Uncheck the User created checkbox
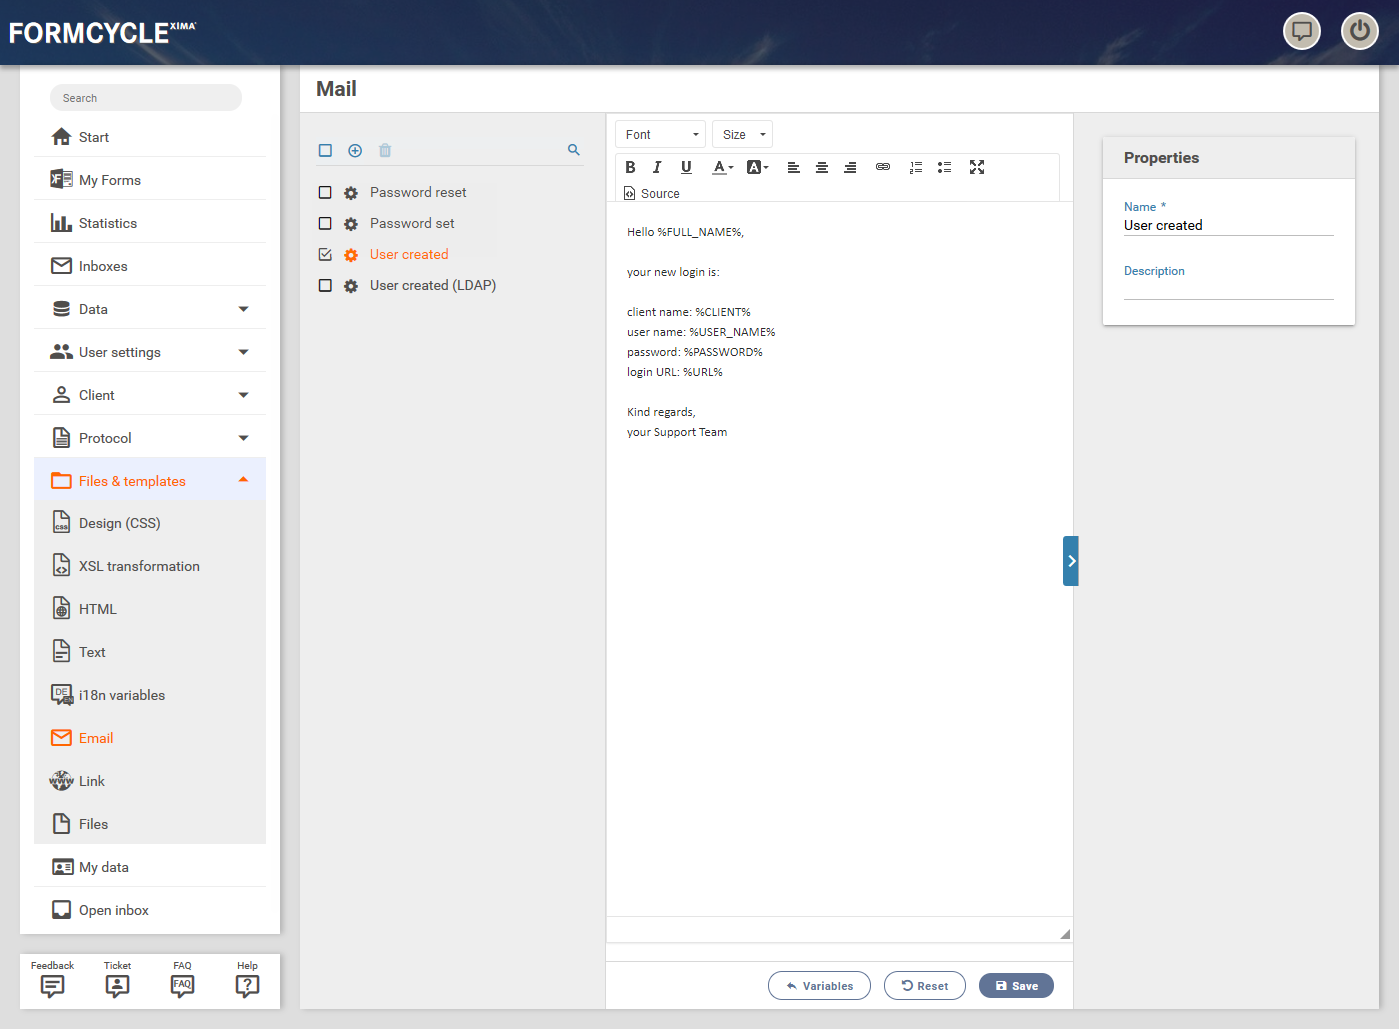 click(325, 255)
